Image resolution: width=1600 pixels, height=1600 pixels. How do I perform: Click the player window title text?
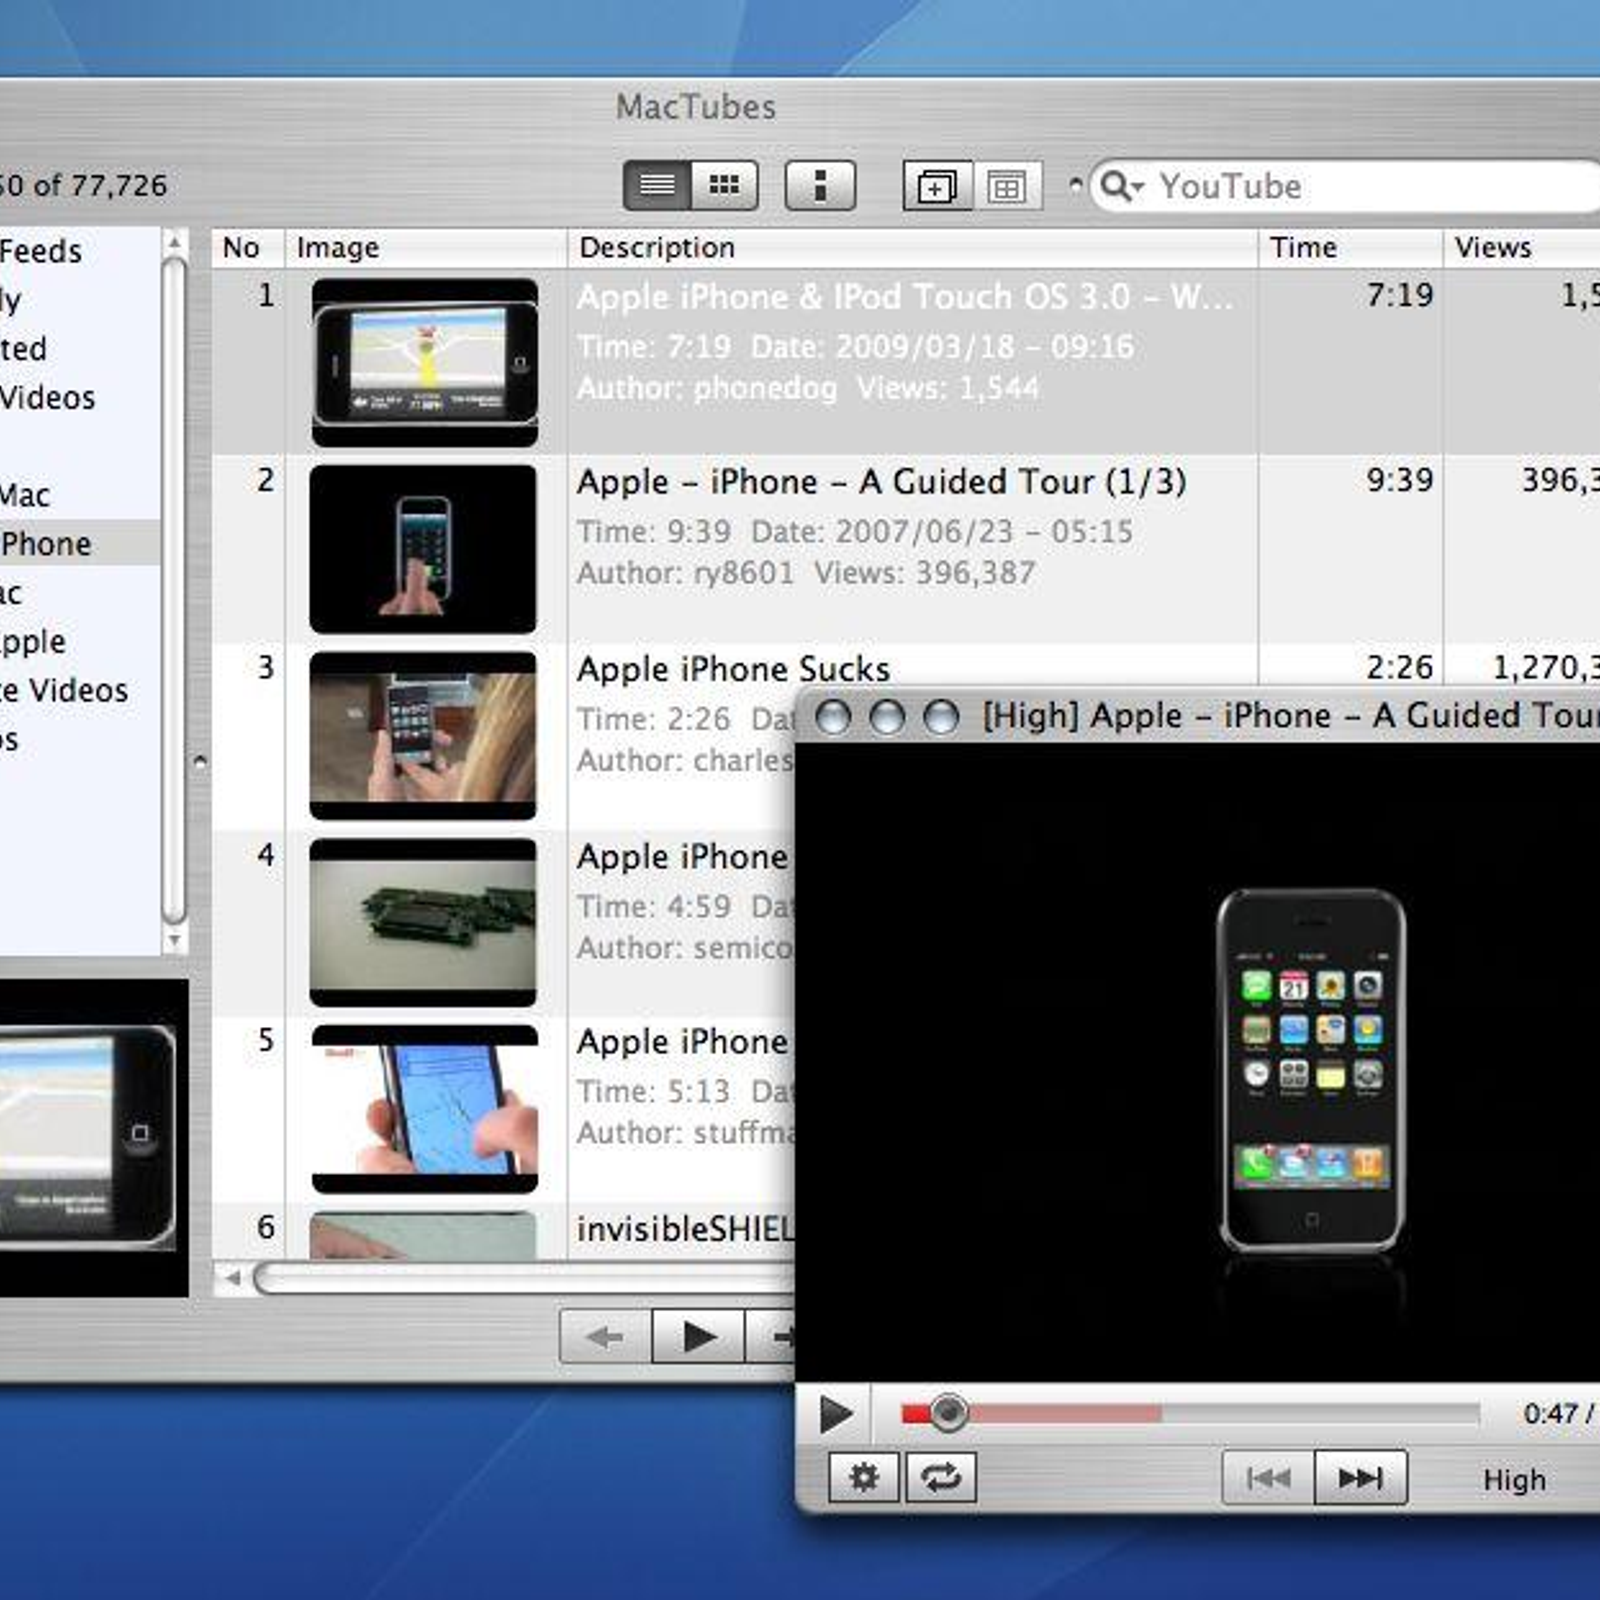[1291, 716]
